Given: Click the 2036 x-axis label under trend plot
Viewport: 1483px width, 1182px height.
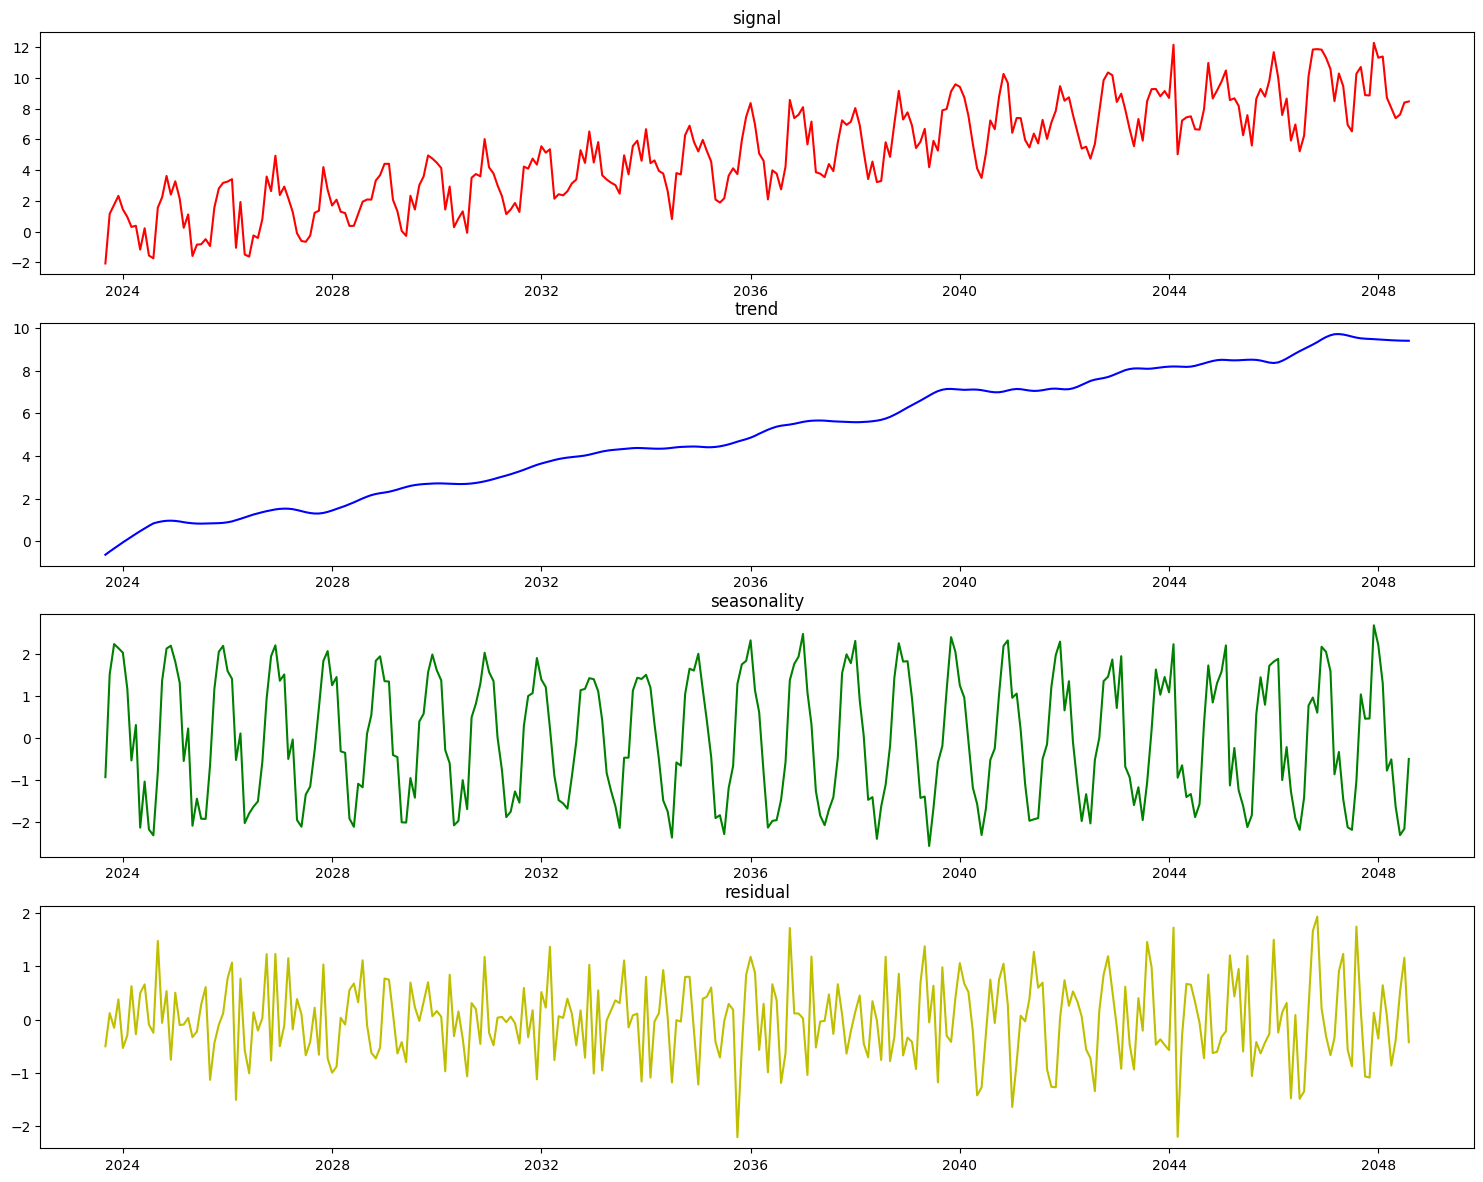Looking at the screenshot, I should point(750,582).
